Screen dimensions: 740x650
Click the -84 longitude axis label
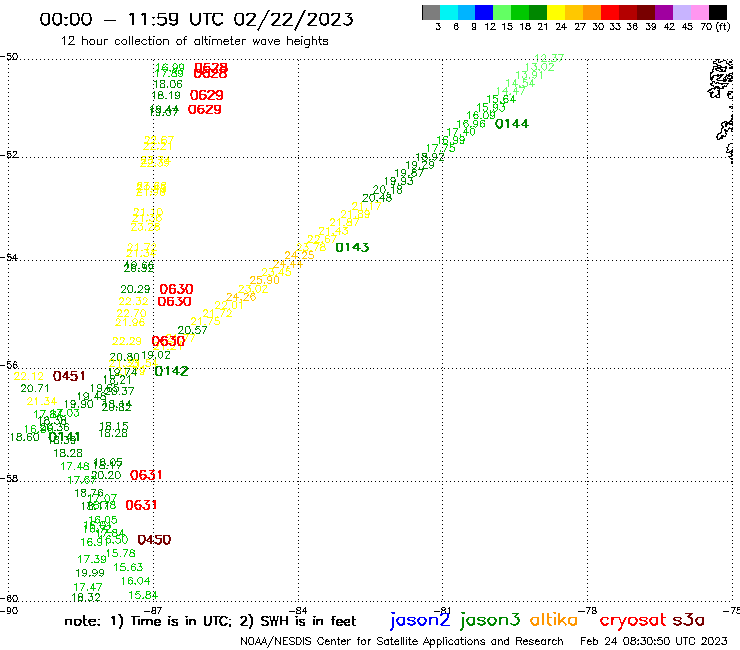[x=299, y=610]
